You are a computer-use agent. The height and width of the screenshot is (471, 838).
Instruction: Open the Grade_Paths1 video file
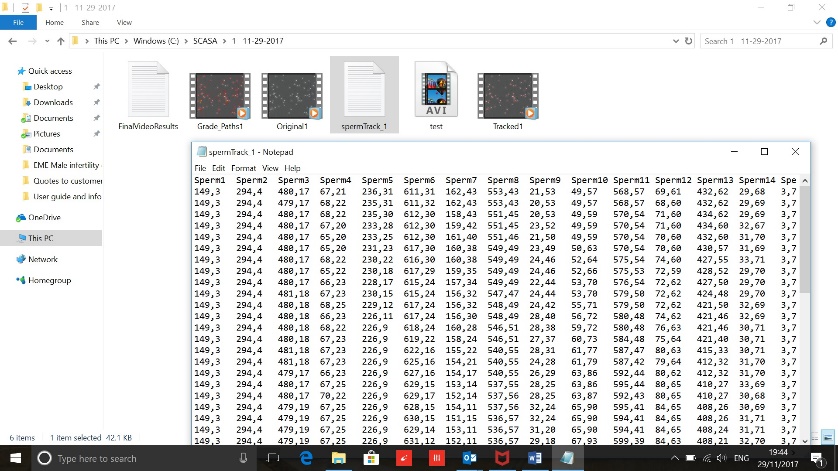tap(220, 102)
